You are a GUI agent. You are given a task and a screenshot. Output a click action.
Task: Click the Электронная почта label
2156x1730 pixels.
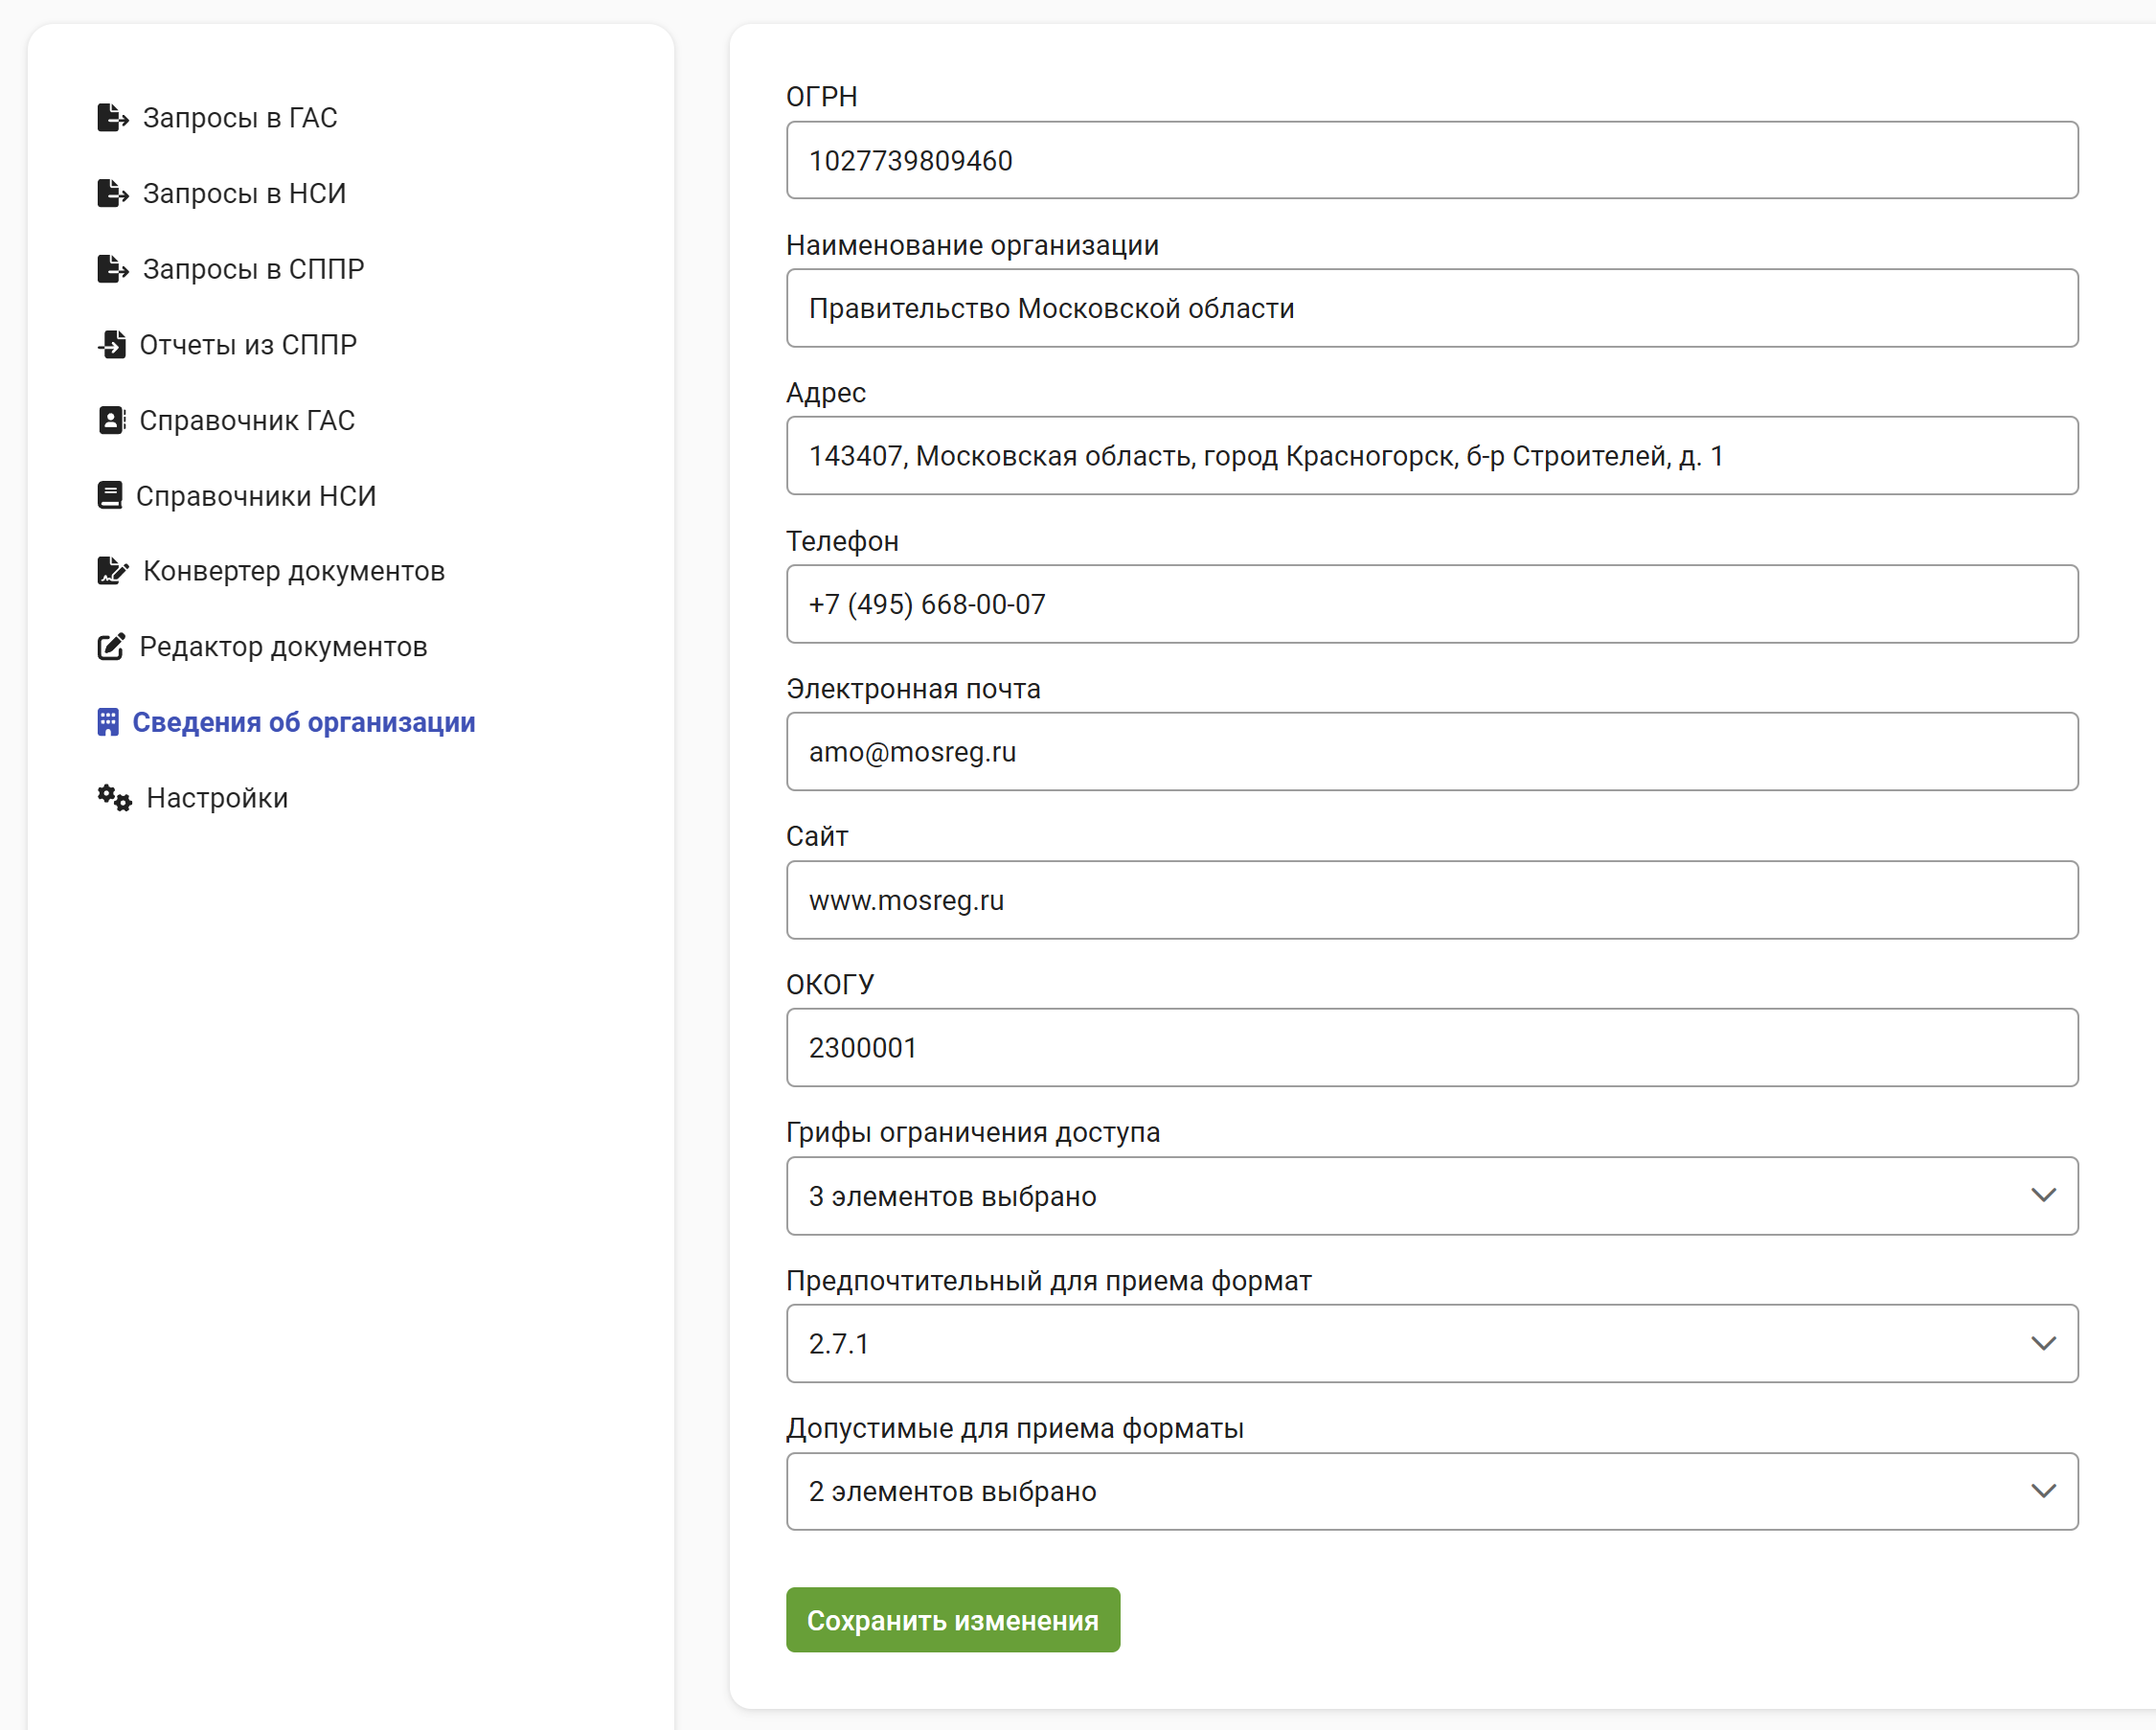coord(913,689)
